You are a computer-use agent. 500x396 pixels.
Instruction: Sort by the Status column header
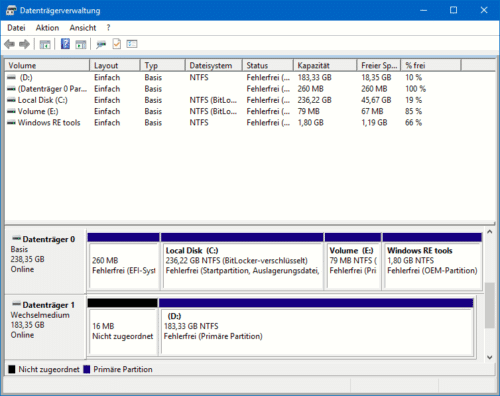(268, 65)
